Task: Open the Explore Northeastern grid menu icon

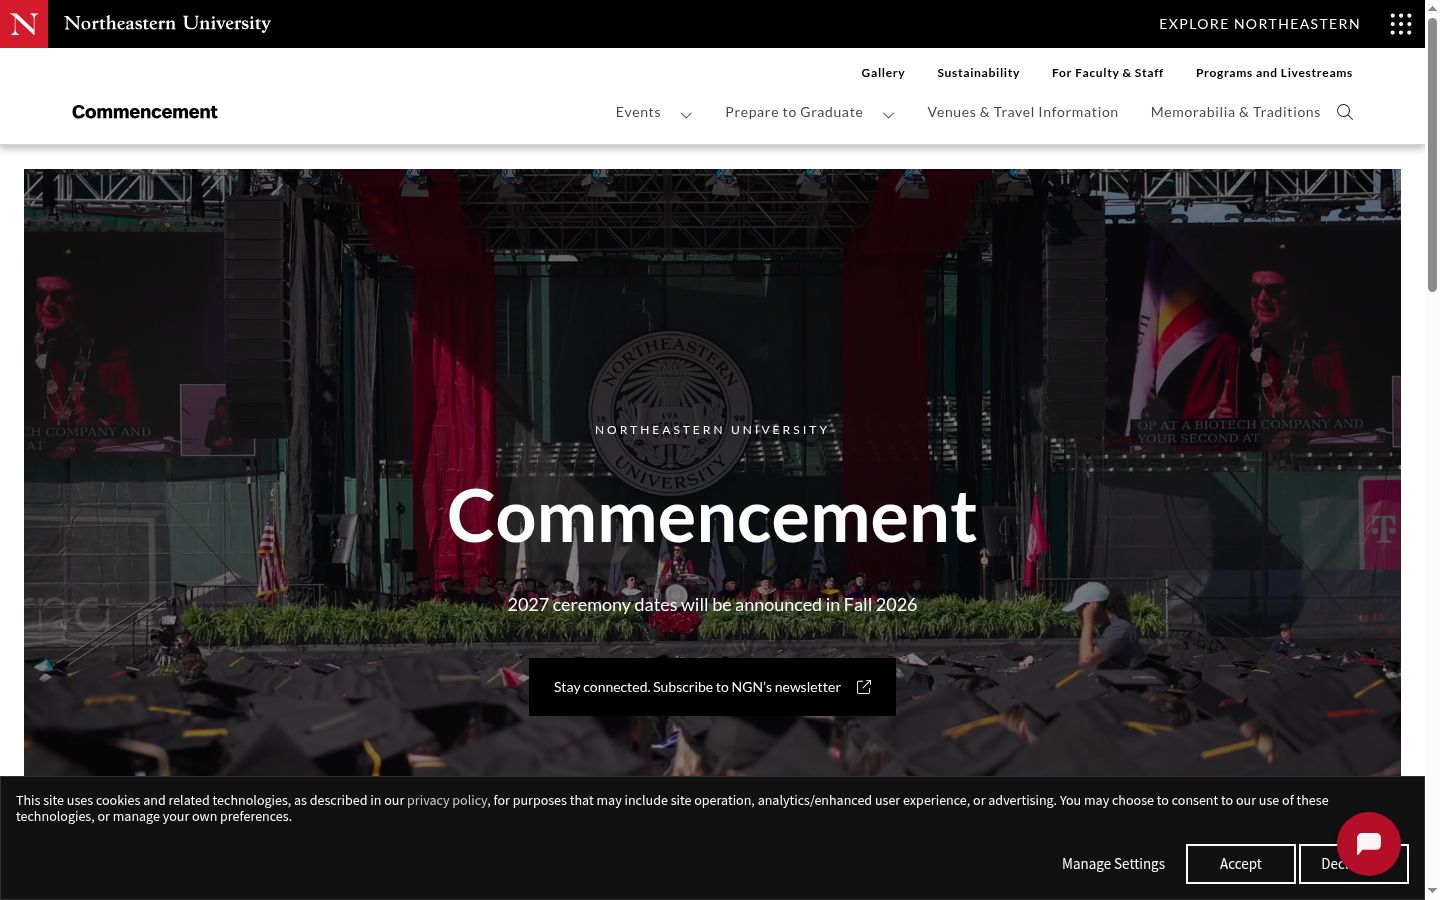Action: pyautogui.click(x=1401, y=24)
